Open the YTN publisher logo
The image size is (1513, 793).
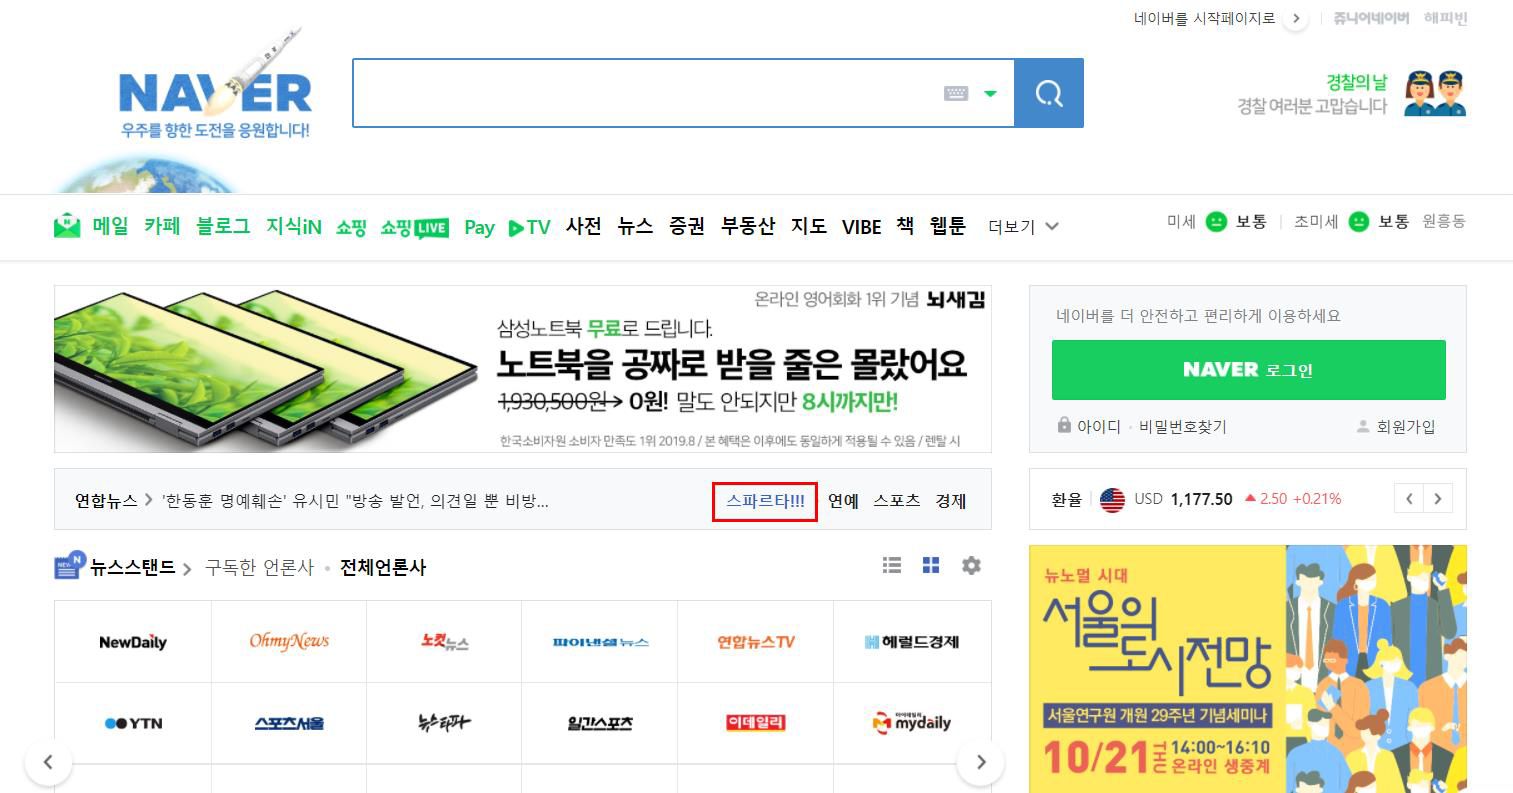point(133,723)
